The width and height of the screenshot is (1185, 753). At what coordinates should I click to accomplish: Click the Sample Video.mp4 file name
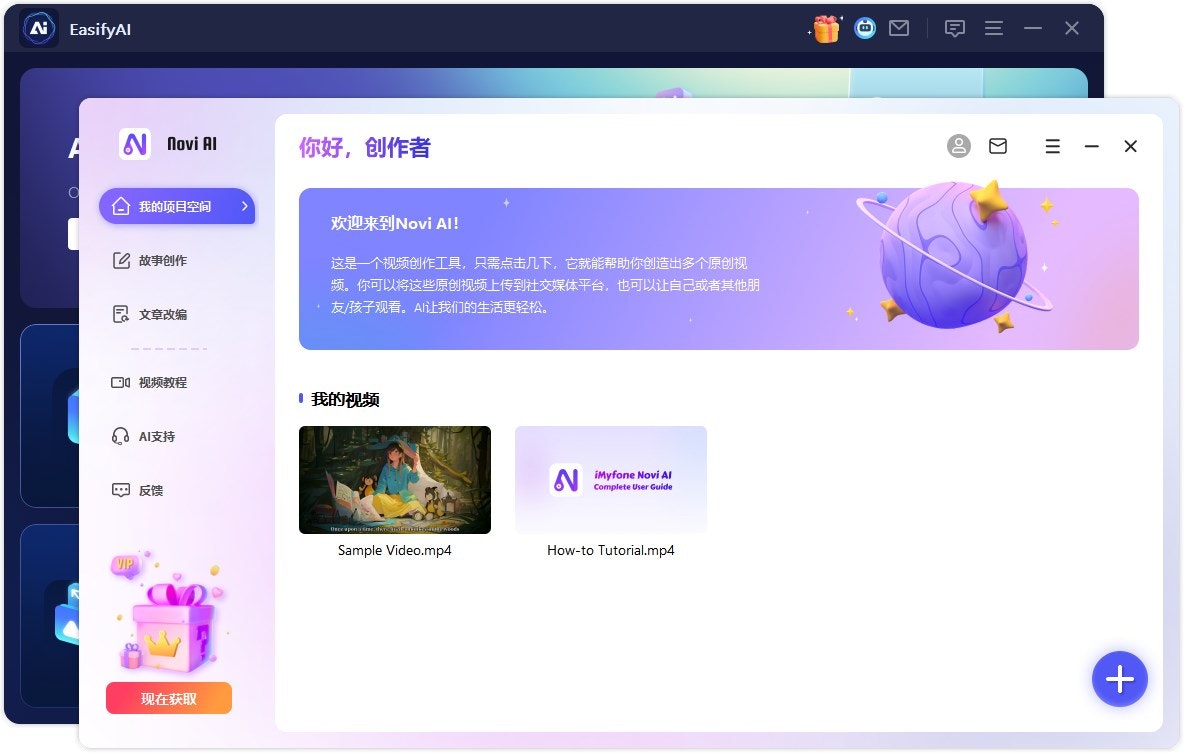point(394,550)
